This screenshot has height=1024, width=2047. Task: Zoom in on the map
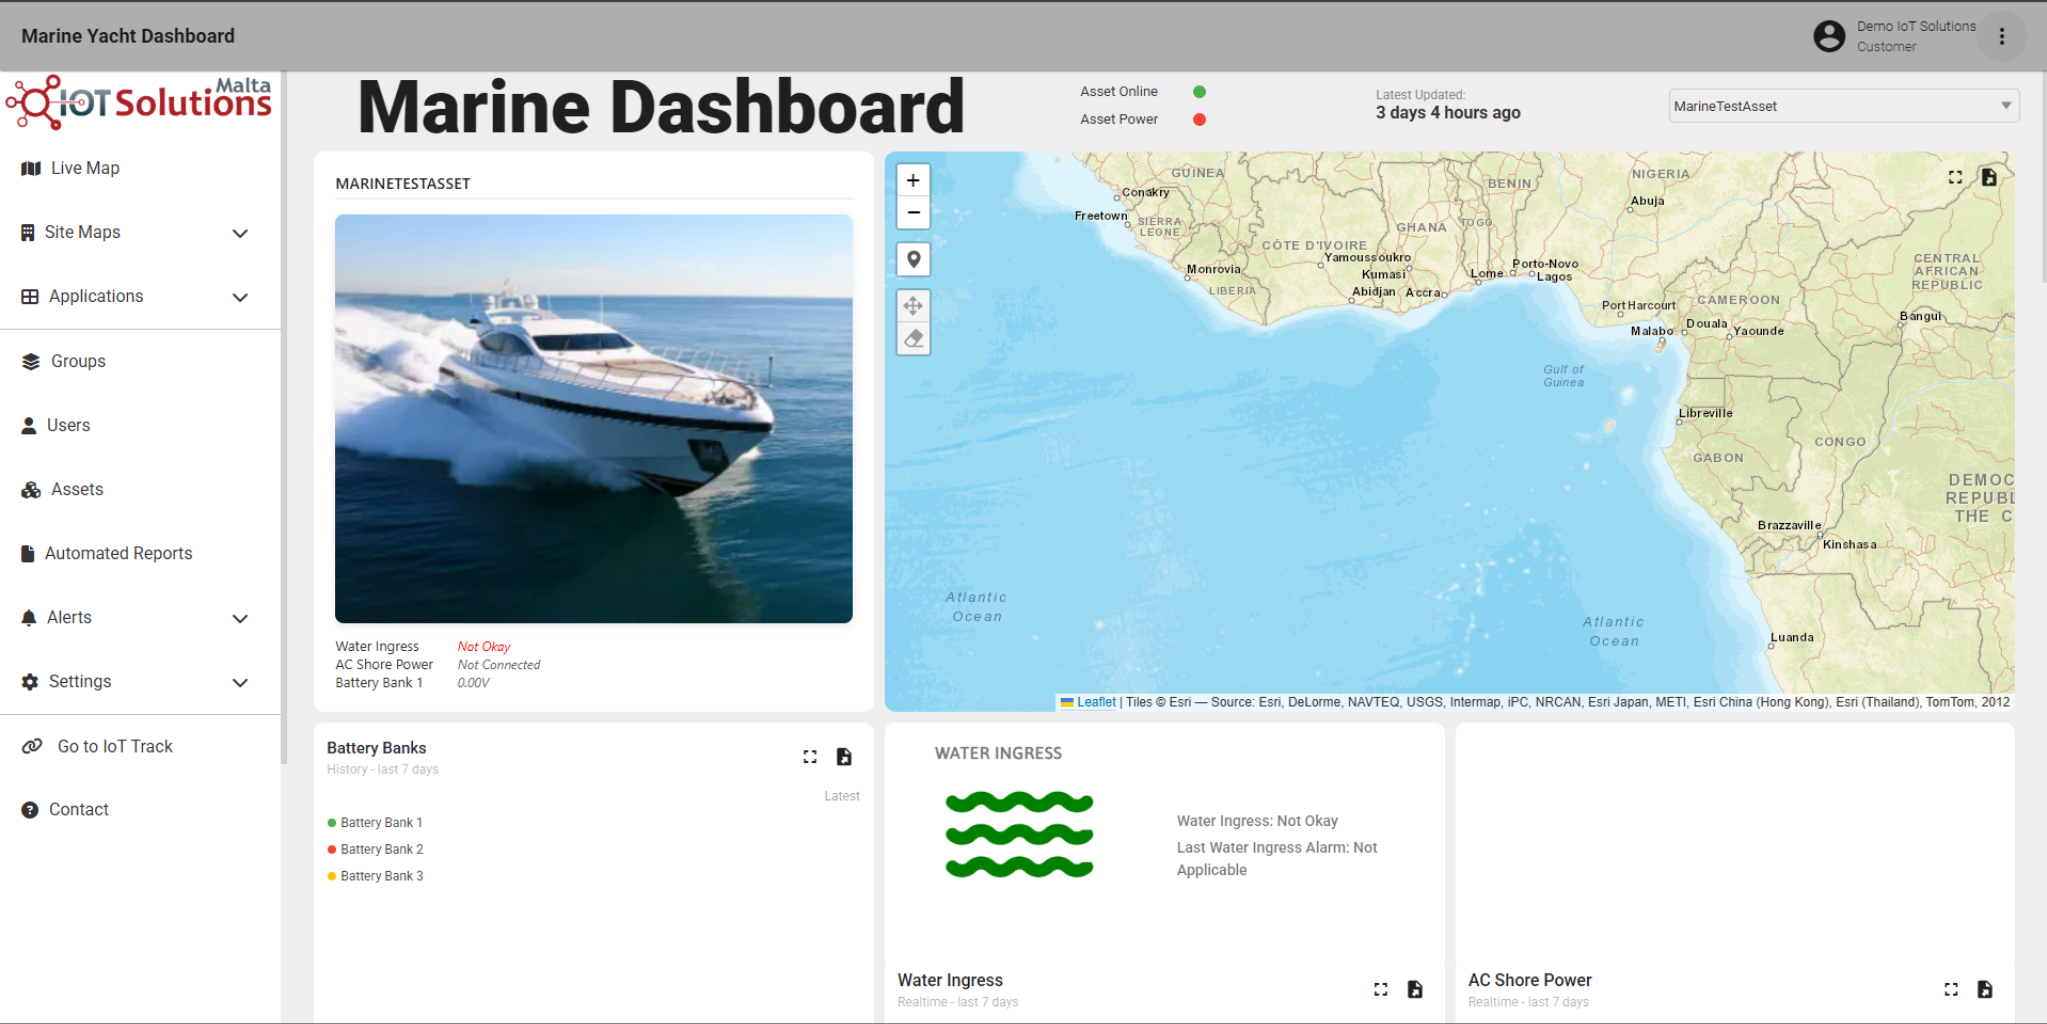click(x=913, y=180)
